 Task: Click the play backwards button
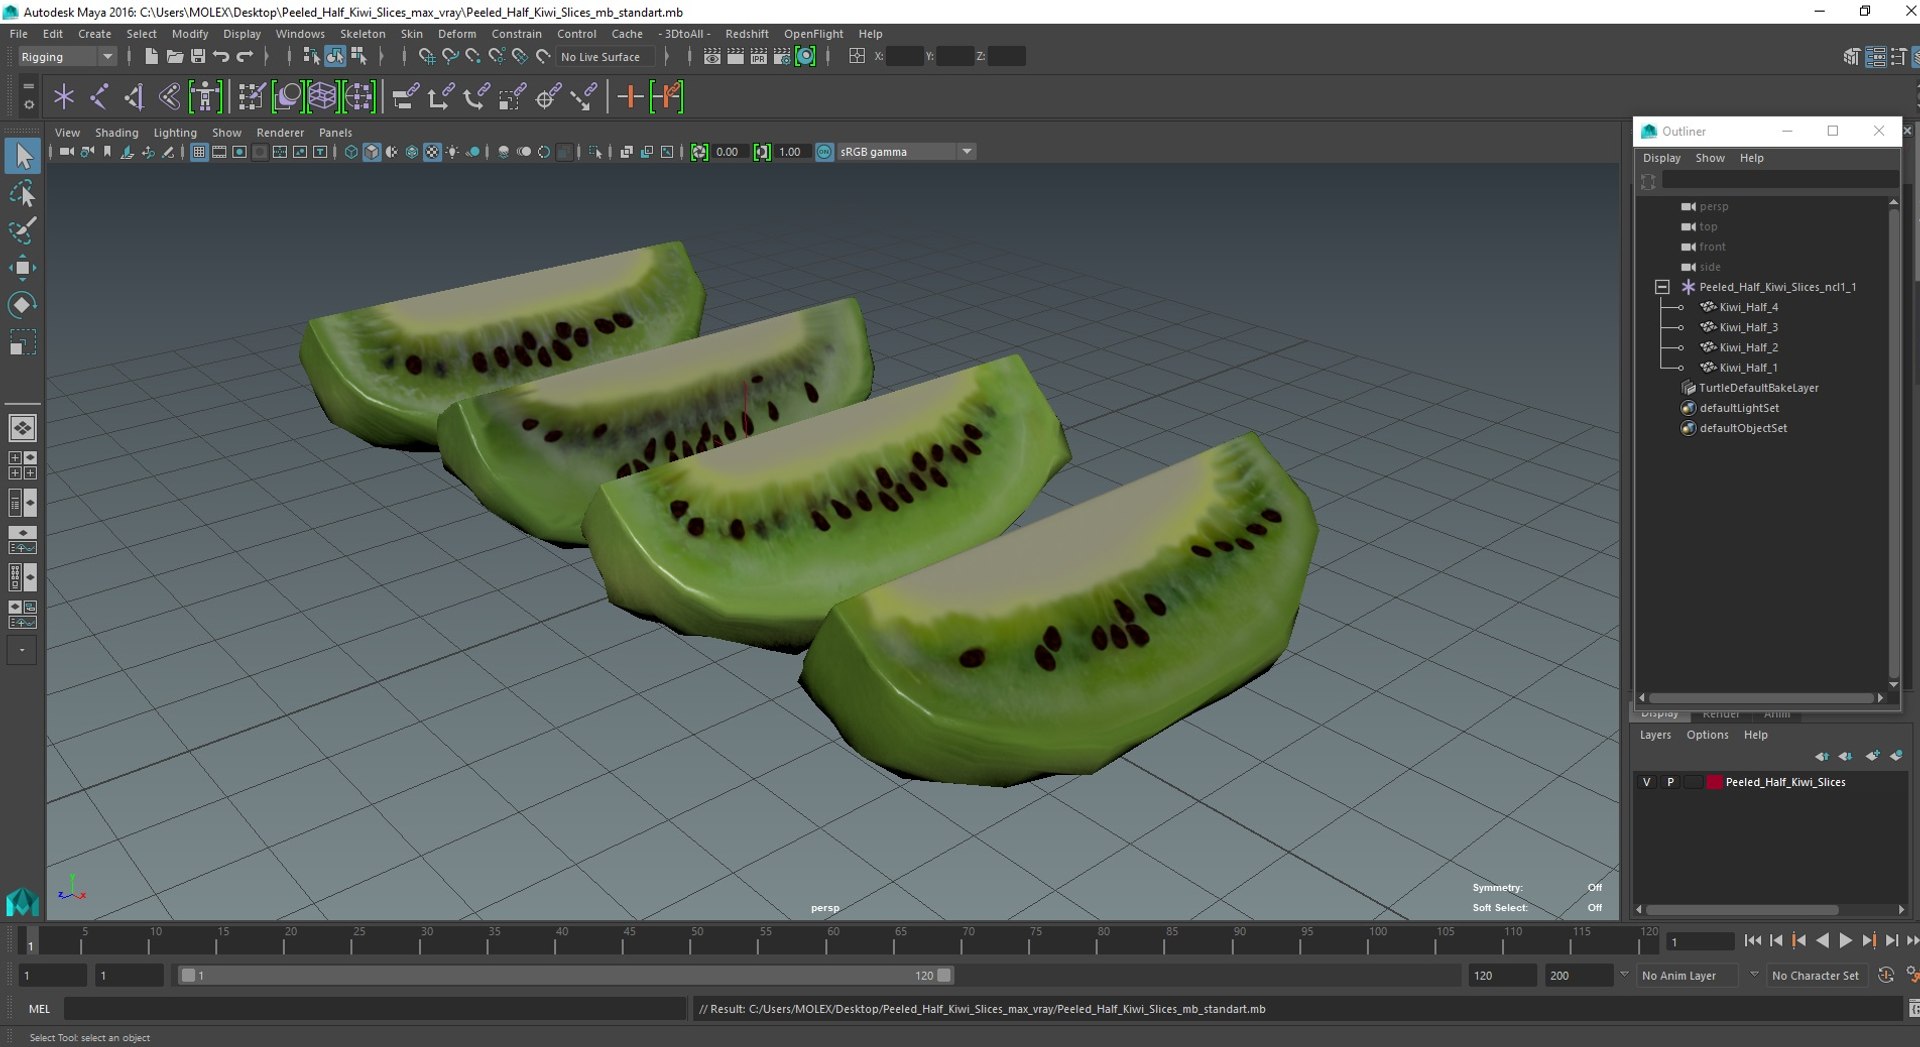click(1822, 940)
